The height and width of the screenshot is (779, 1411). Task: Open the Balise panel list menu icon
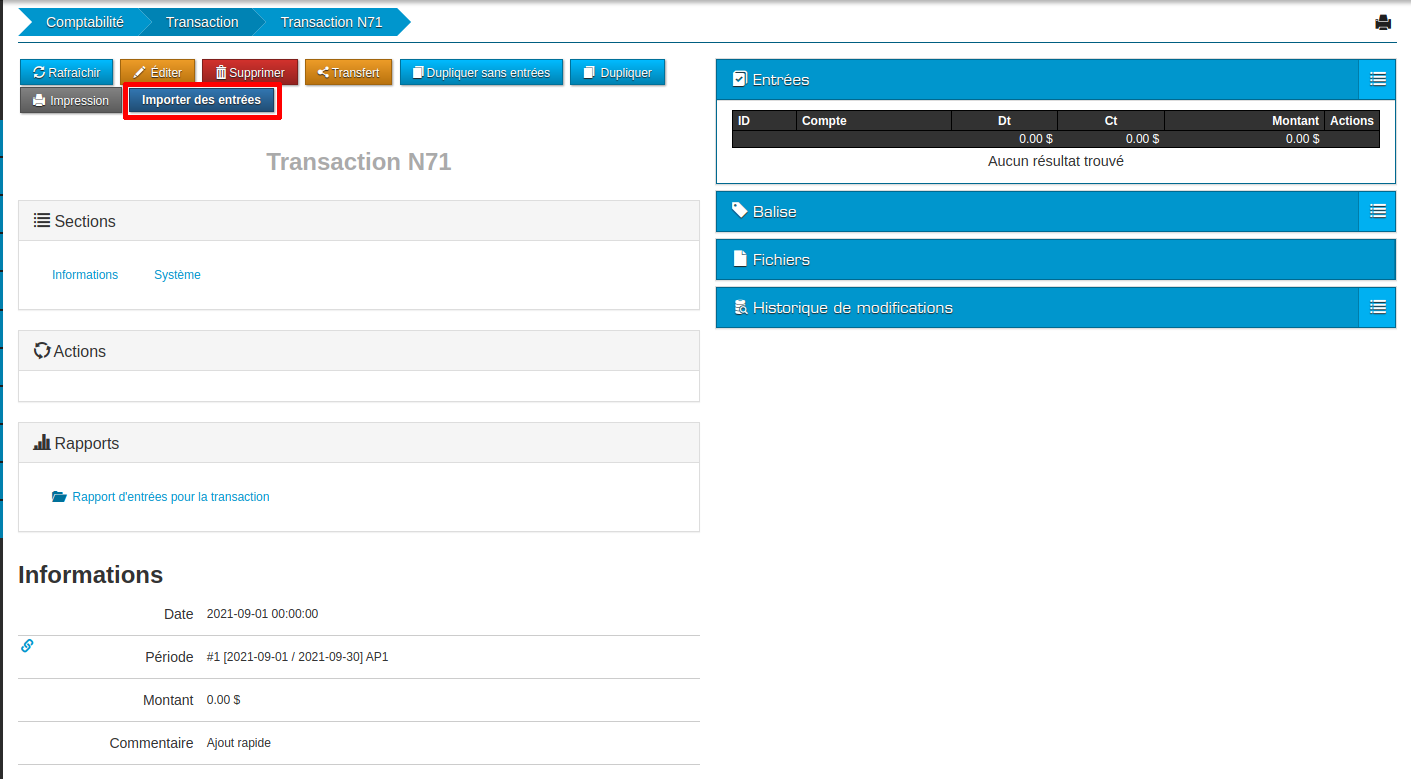click(x=1377, y=211)
